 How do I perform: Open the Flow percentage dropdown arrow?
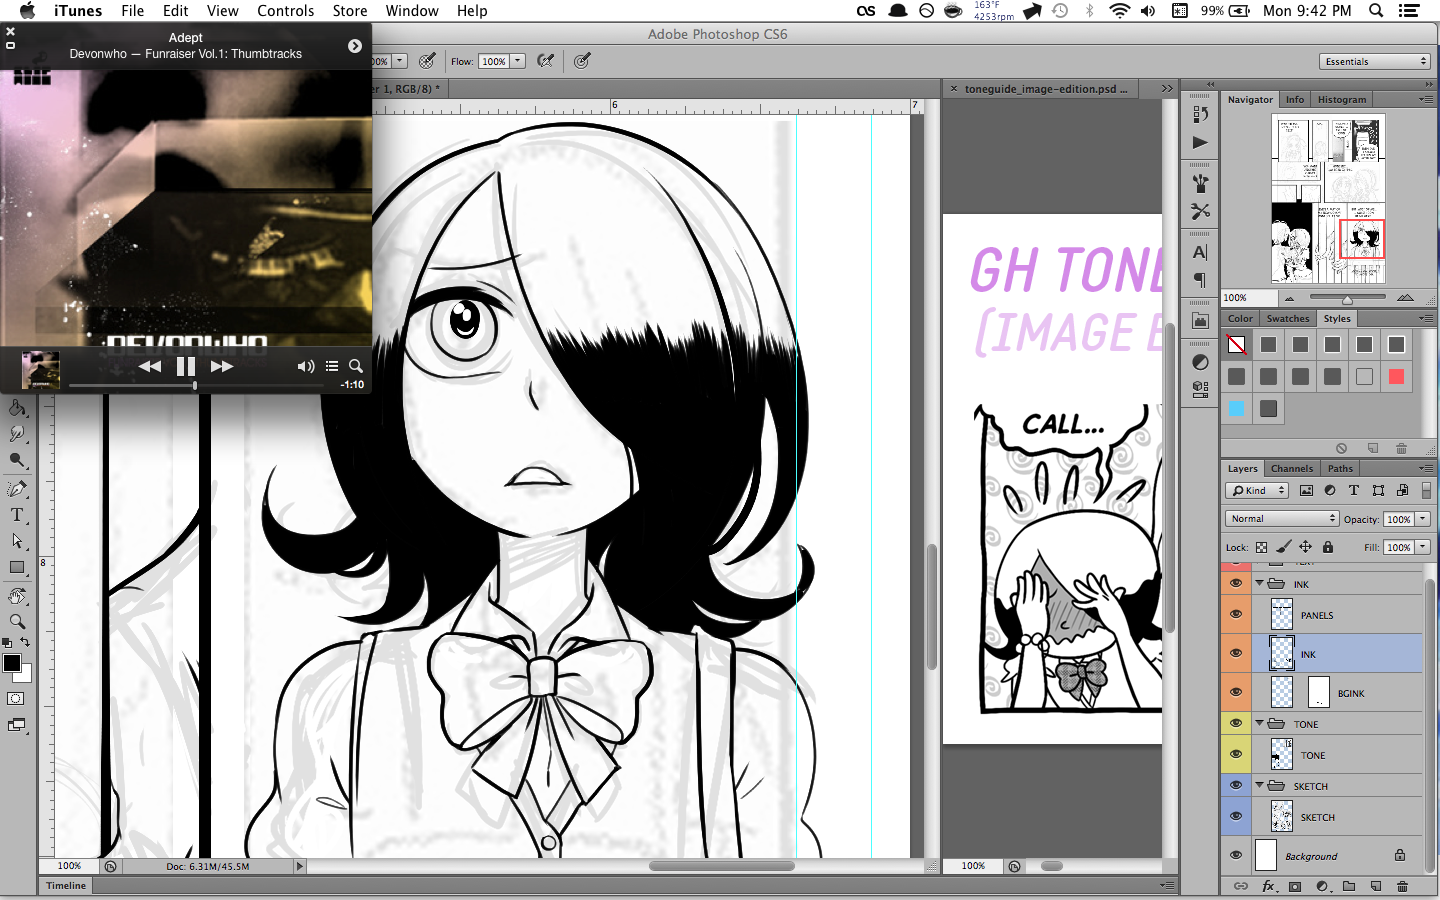click(x=518, y=61)
